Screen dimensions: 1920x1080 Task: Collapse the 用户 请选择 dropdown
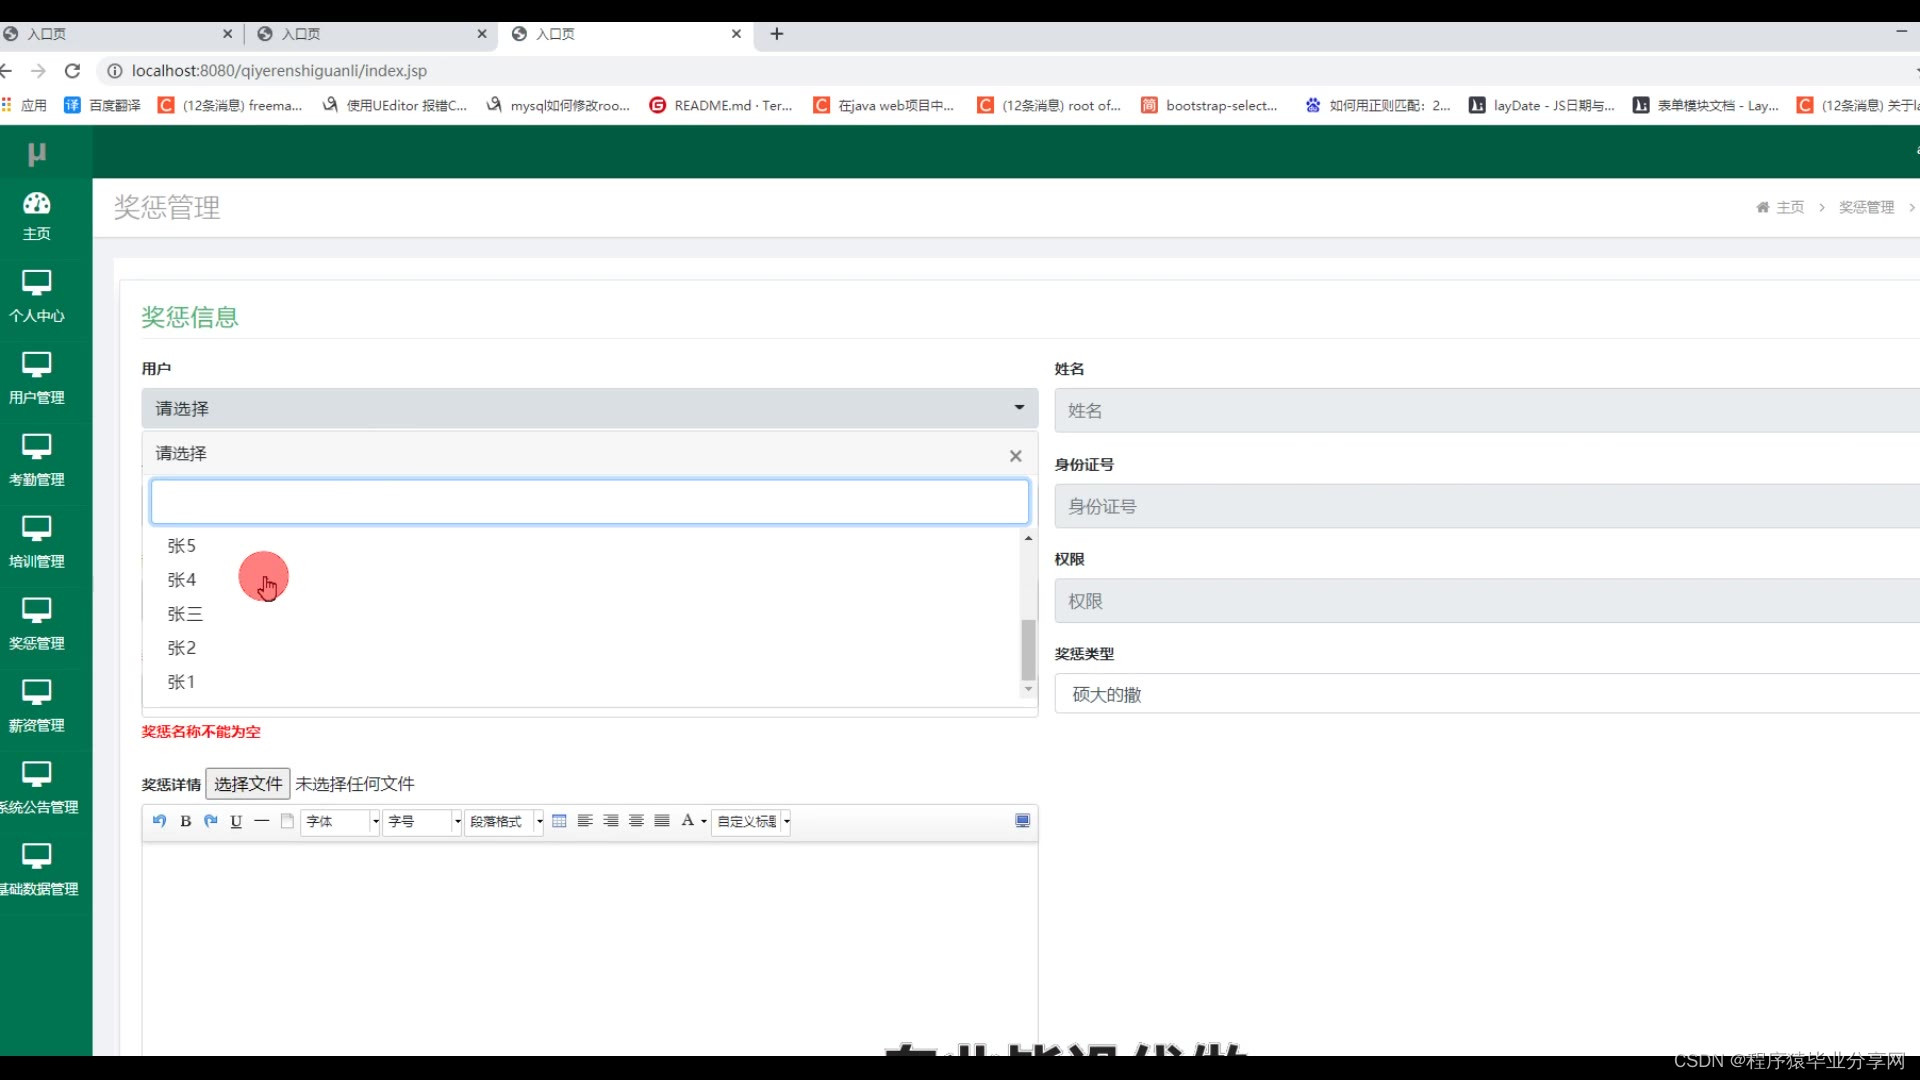coord(589,408)
